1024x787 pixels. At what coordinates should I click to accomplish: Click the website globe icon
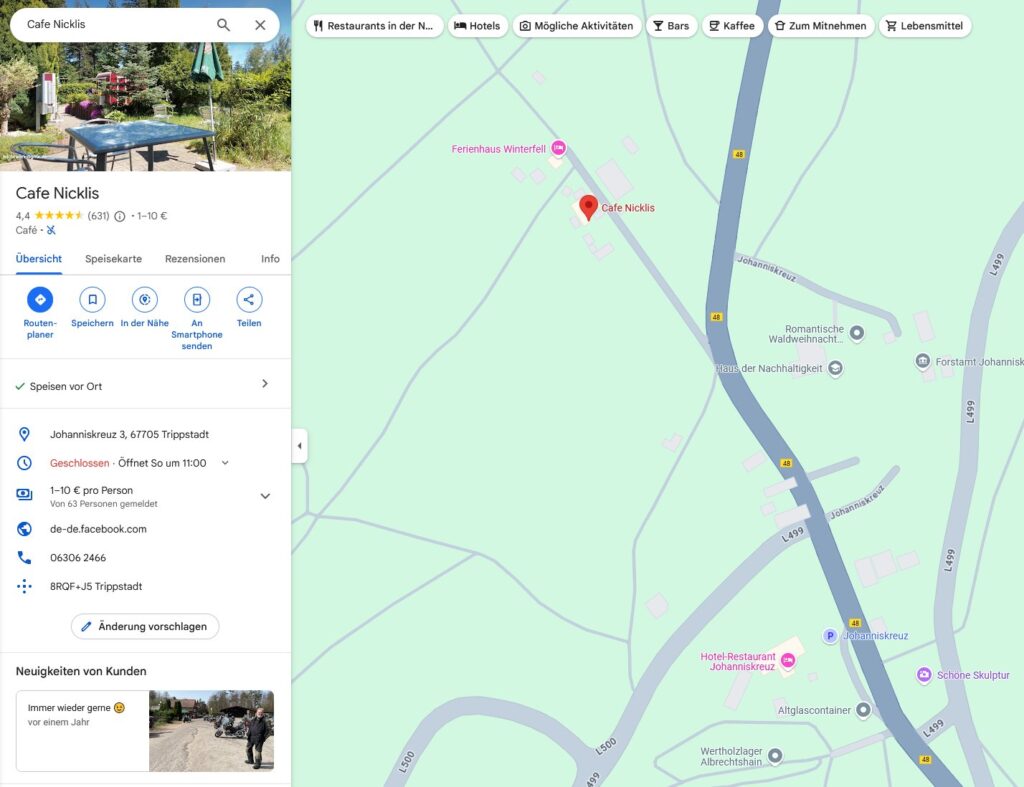pos(24,529)
